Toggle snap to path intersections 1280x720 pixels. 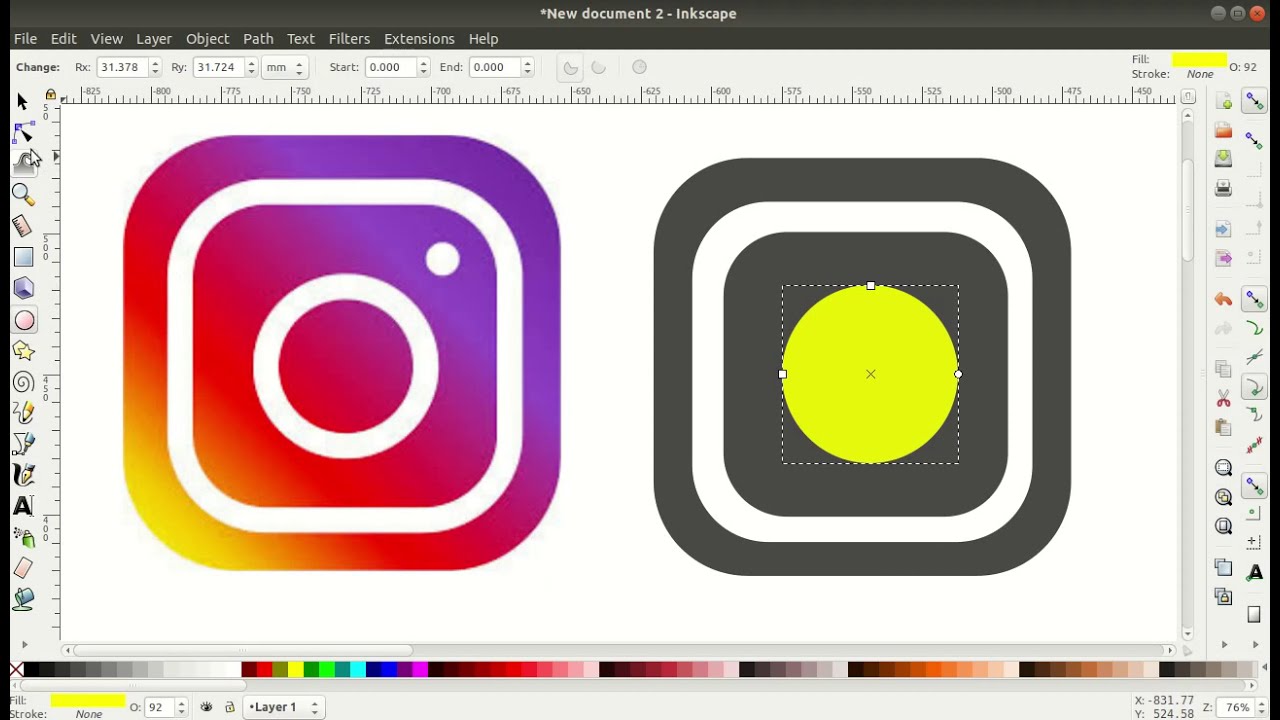(1254, 357)
